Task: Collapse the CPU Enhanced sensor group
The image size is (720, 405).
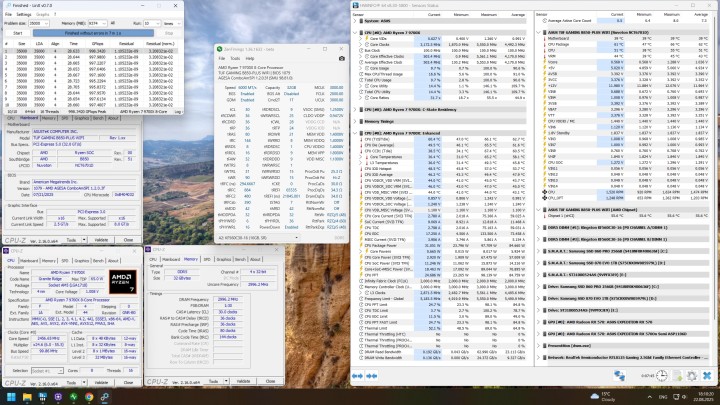Action: 355,133
